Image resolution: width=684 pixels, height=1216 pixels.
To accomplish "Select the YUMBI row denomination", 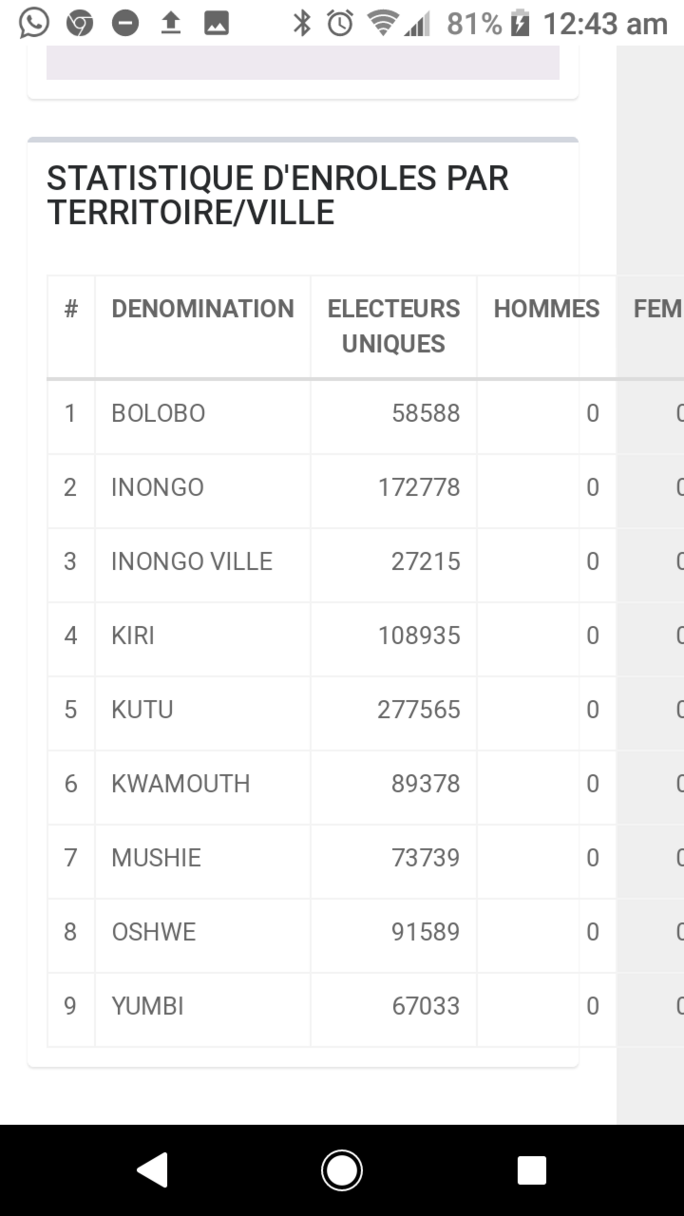I will point(148,1005).
